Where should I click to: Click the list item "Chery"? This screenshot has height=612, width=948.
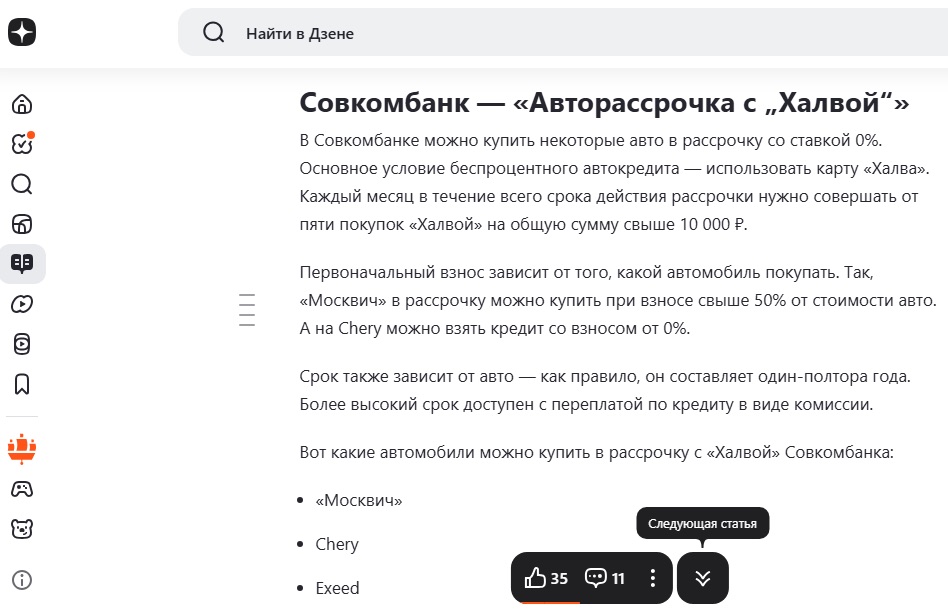point(337,544)
